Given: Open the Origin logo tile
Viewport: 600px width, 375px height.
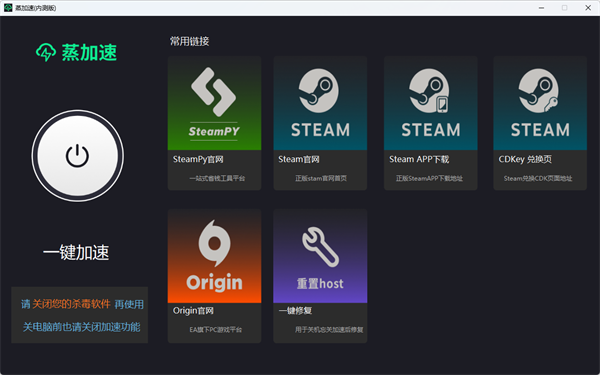Looking at the screenshot, I should pos(214,256).
